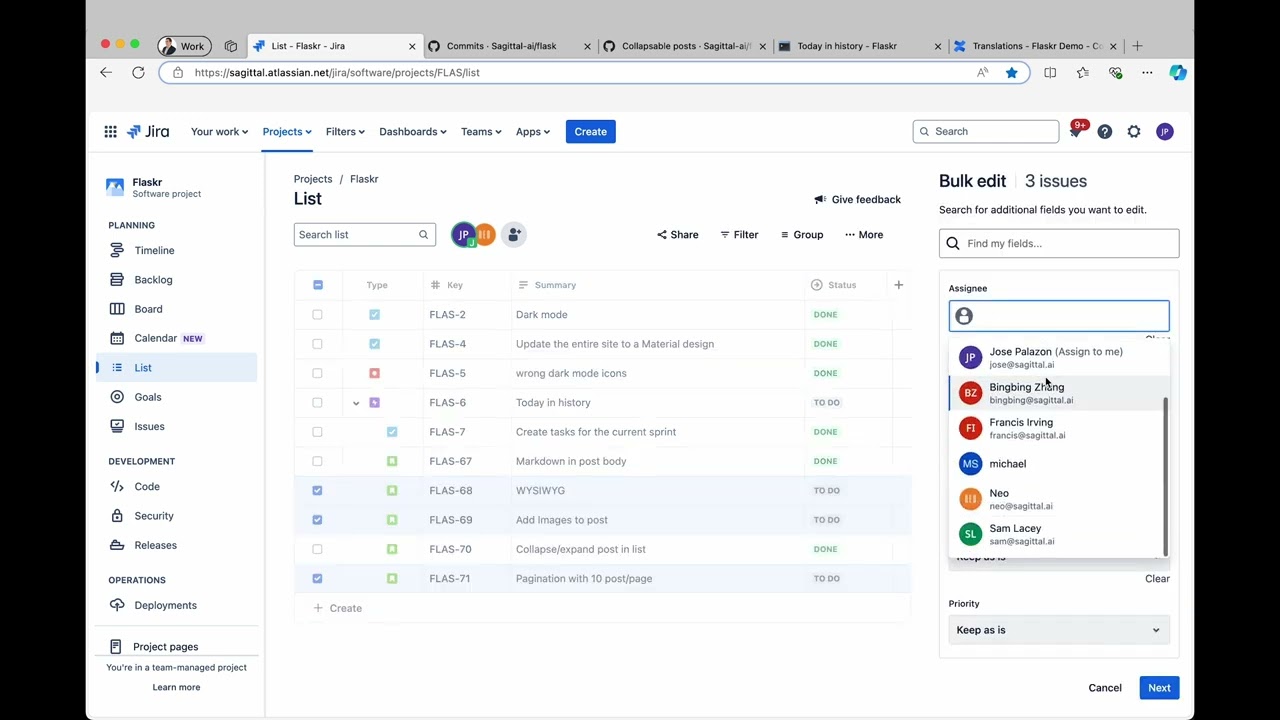
Task: Click the Assignee input field
Action: coord(1059,316)
